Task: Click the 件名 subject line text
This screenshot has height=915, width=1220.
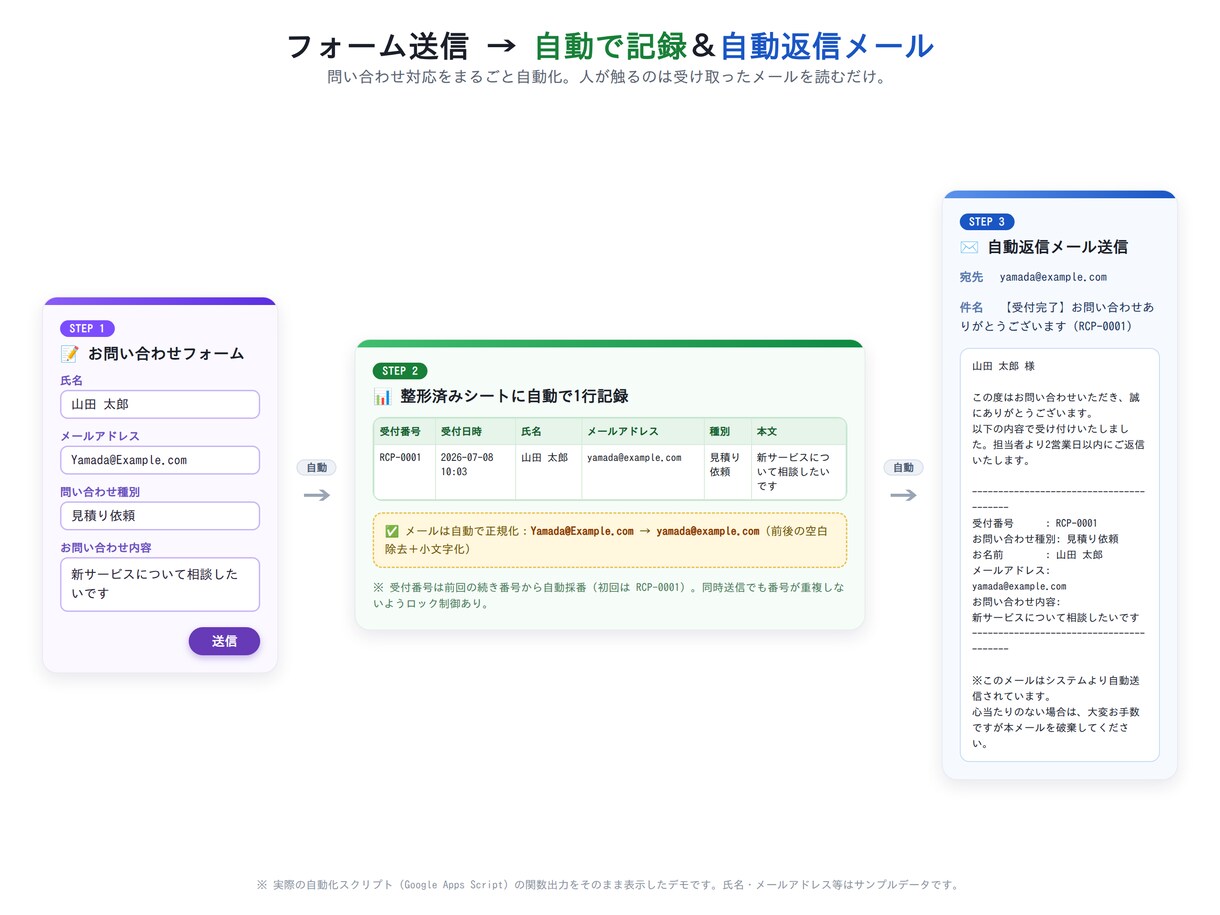Action: [1058, 316]
